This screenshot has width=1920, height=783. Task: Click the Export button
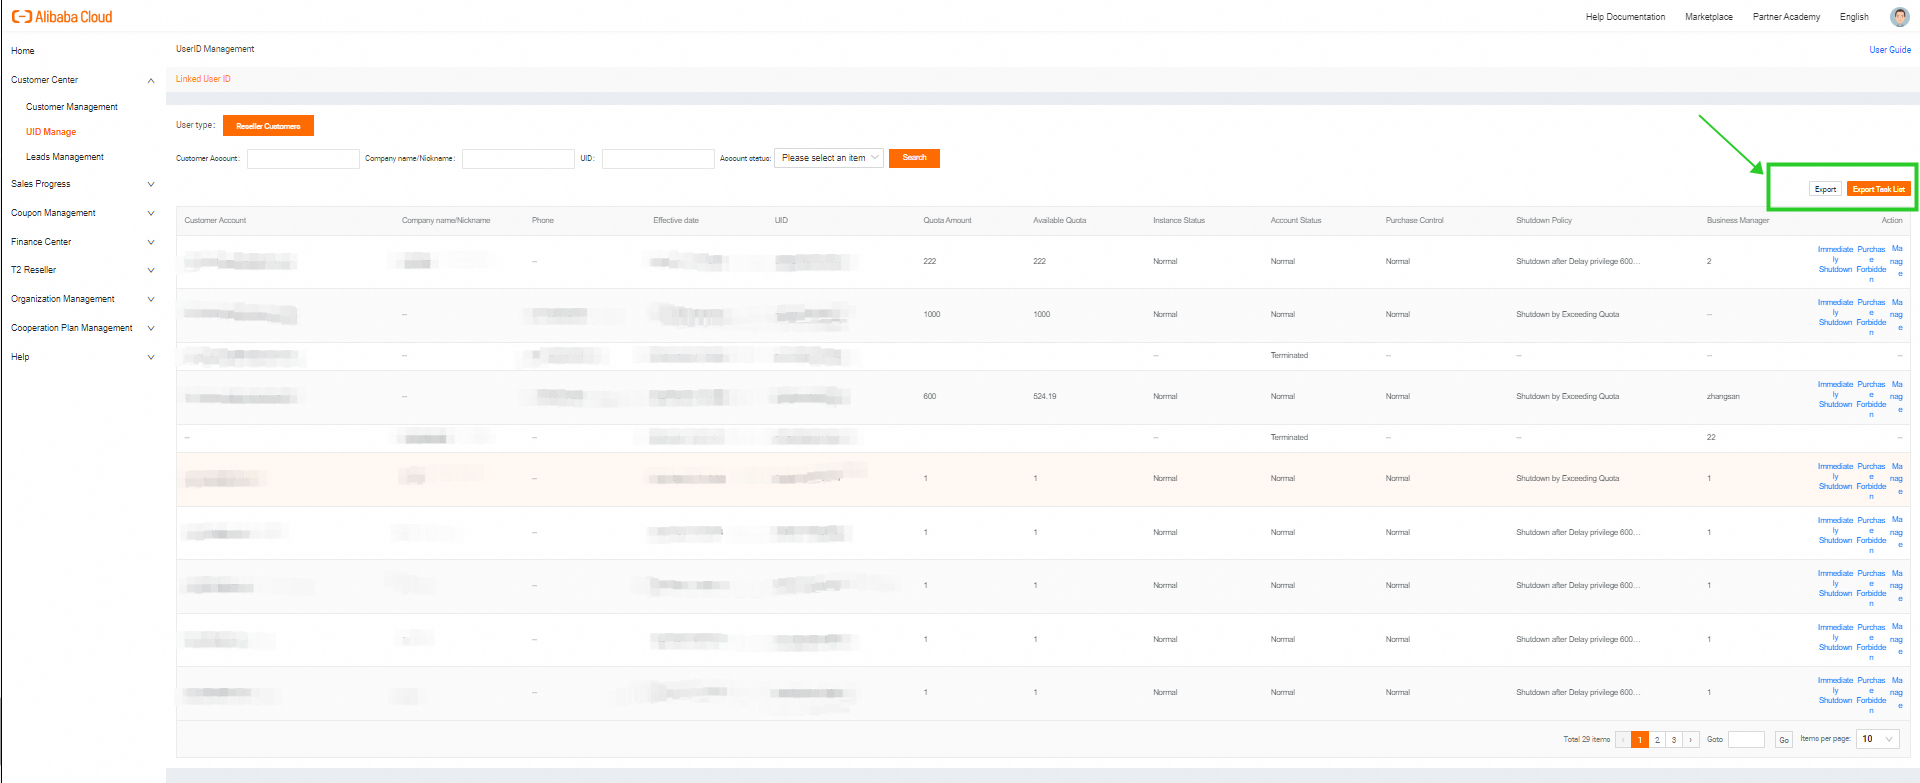(x=1825, y=189)
